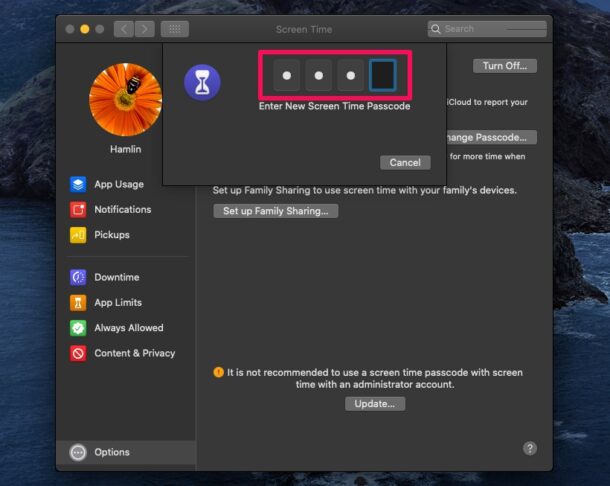Open the Pickups icon in sidebar
The width and height of the screenshot is (610, 486).
tap(78, 235)
